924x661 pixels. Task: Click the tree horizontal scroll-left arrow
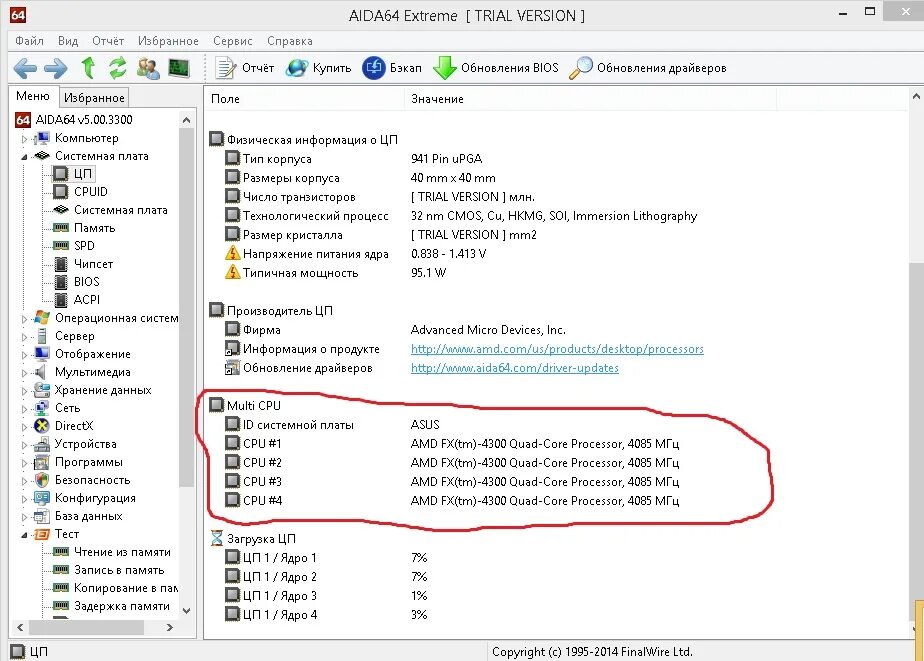tap(20, 627)
